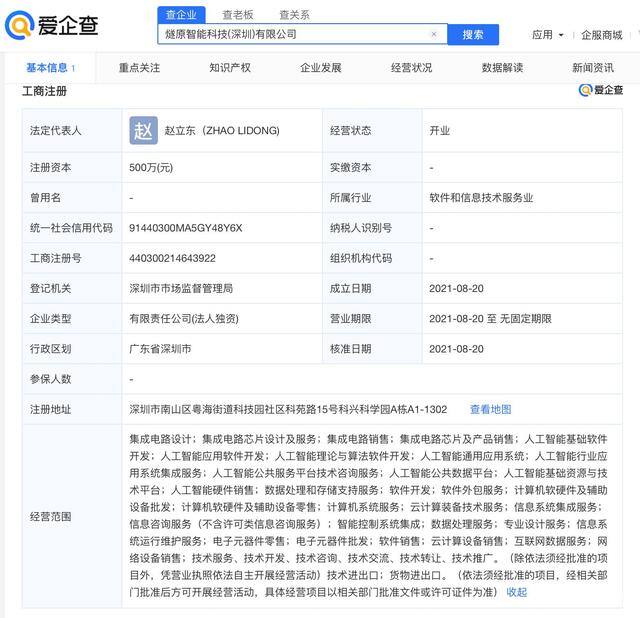
Task: Click the company type 有限责任公司(法人独资)
Action: tap(184, 319)
